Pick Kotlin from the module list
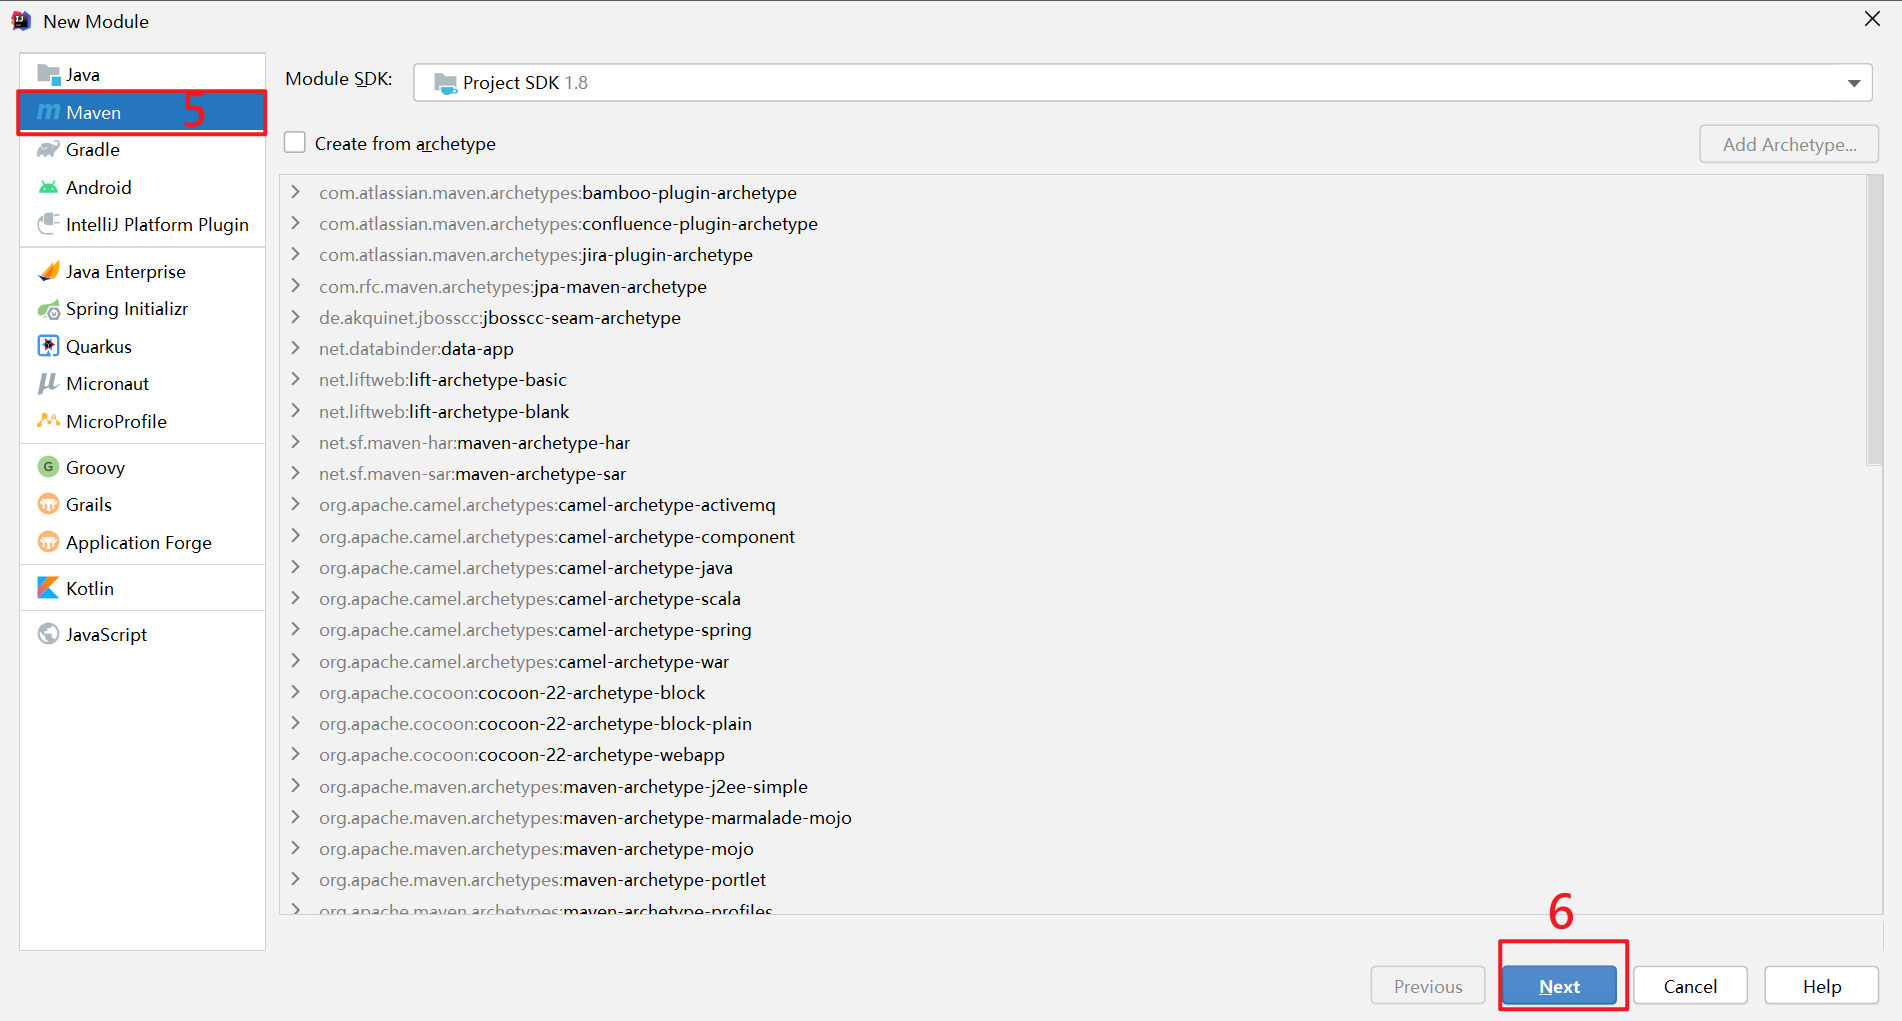 [x=142, y=588]
